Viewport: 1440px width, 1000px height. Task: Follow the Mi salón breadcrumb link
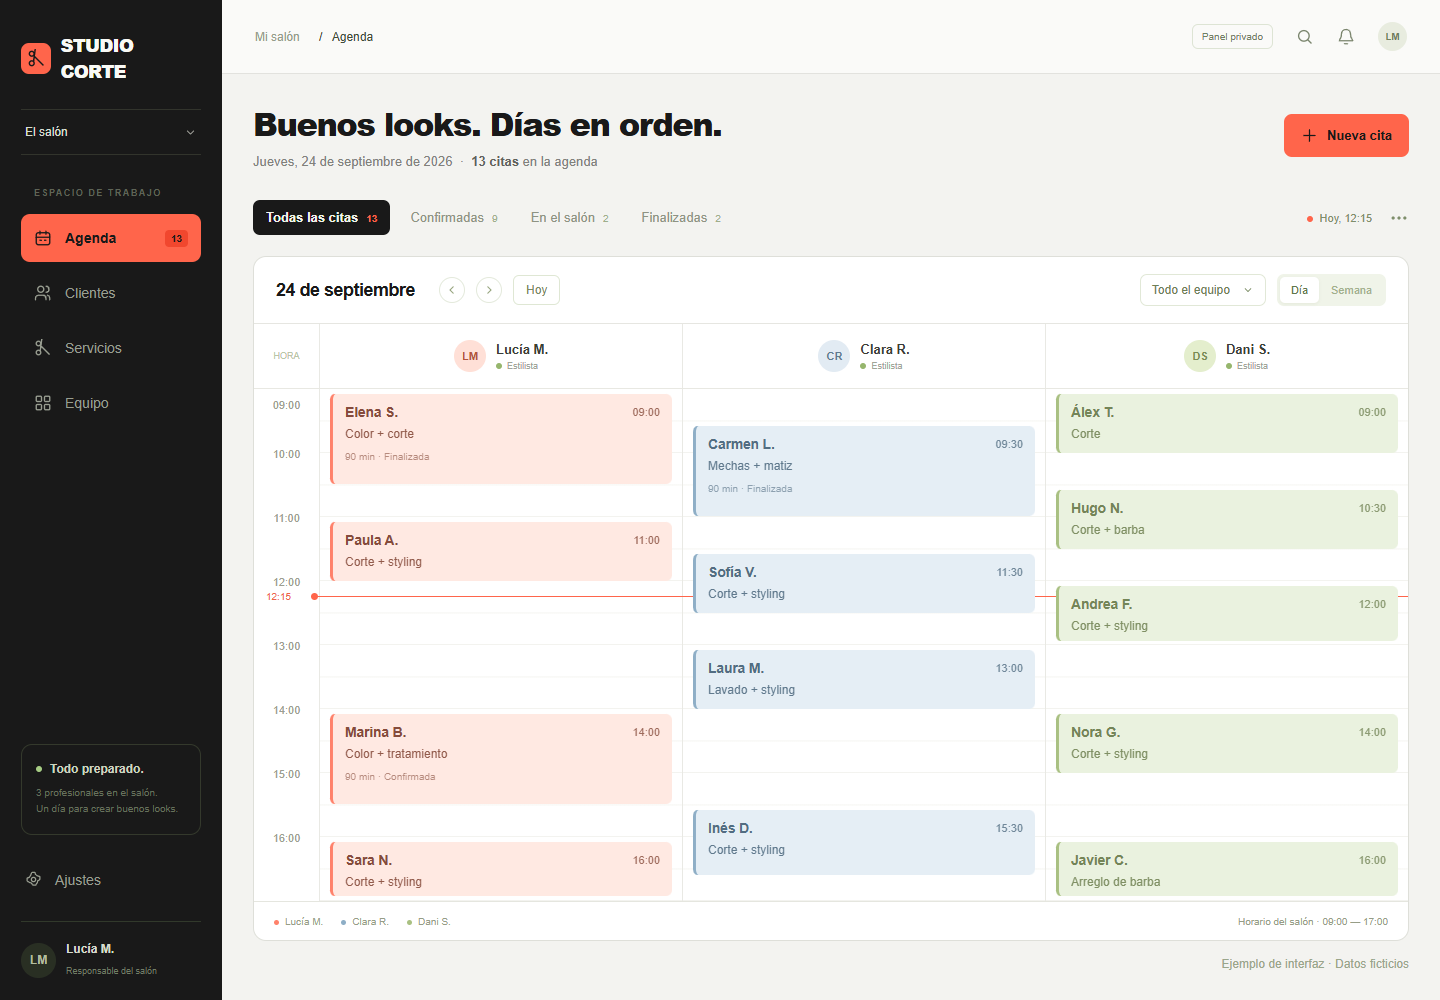coord(277,37)
